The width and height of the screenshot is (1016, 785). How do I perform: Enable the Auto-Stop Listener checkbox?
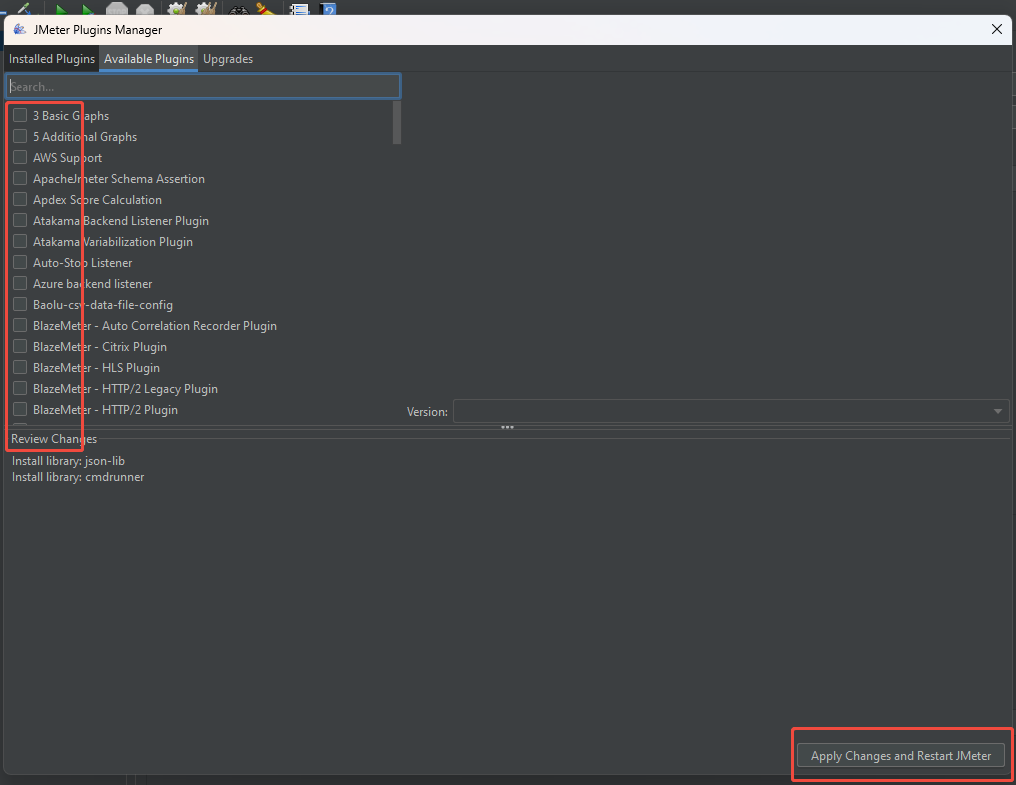(20, 263)
